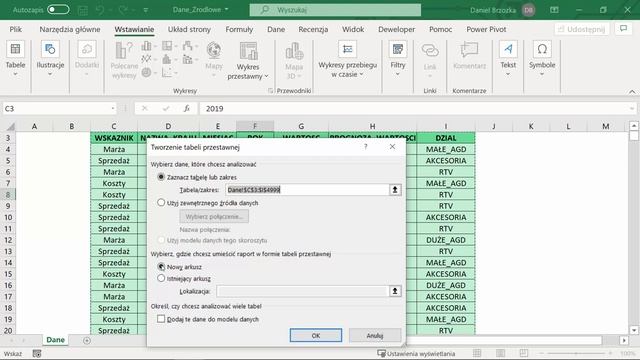Open the Filtry group
640x360 pixels.
pyautogui.click(x=398, y=60)
